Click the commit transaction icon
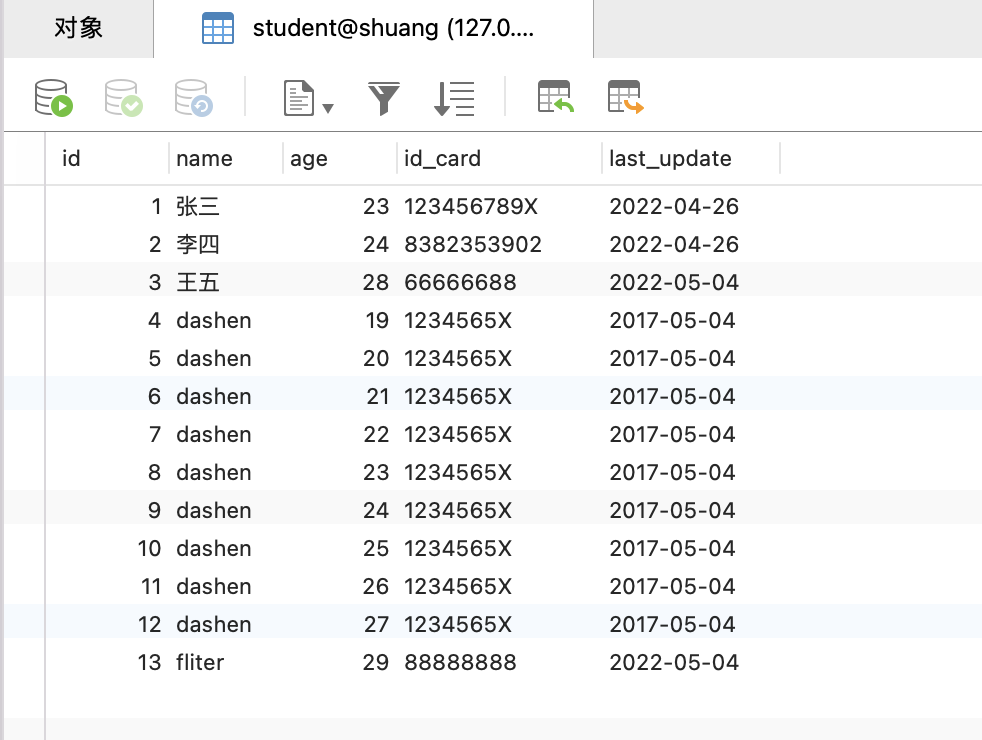The height and width of the screenshot is (740, 982). (124, 98)
